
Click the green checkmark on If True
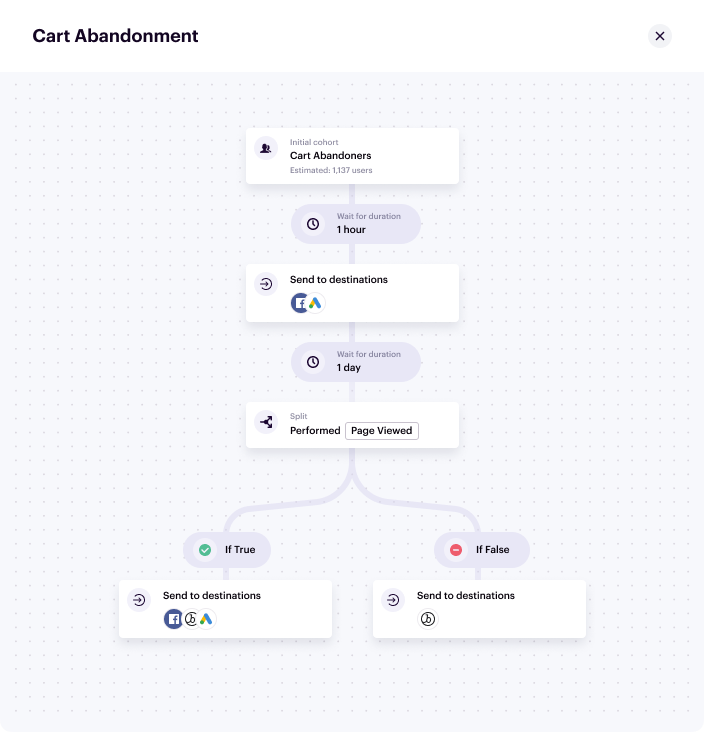click(205, 550)
